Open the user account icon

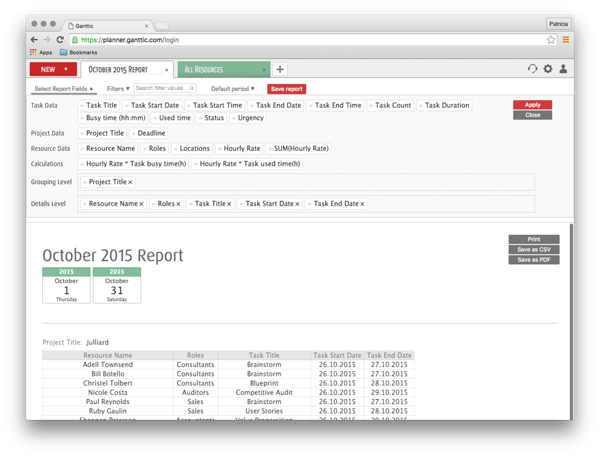tap(563, 69)
